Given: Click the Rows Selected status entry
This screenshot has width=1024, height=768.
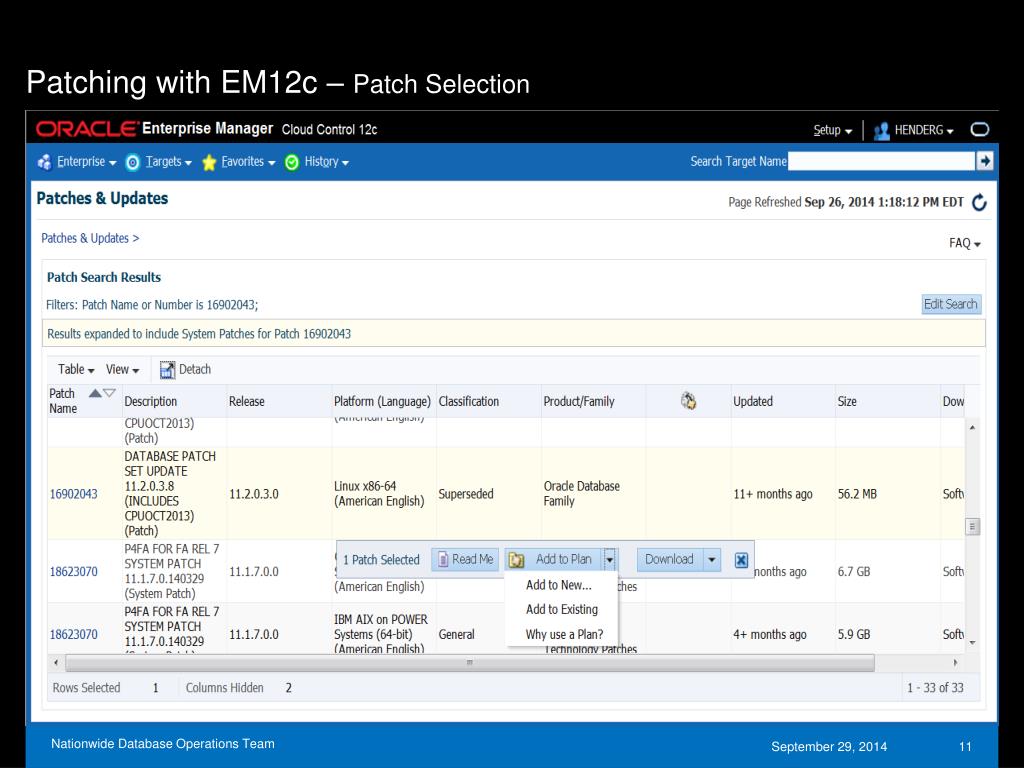Looking at the screenshot, I should tap(106, 688).
